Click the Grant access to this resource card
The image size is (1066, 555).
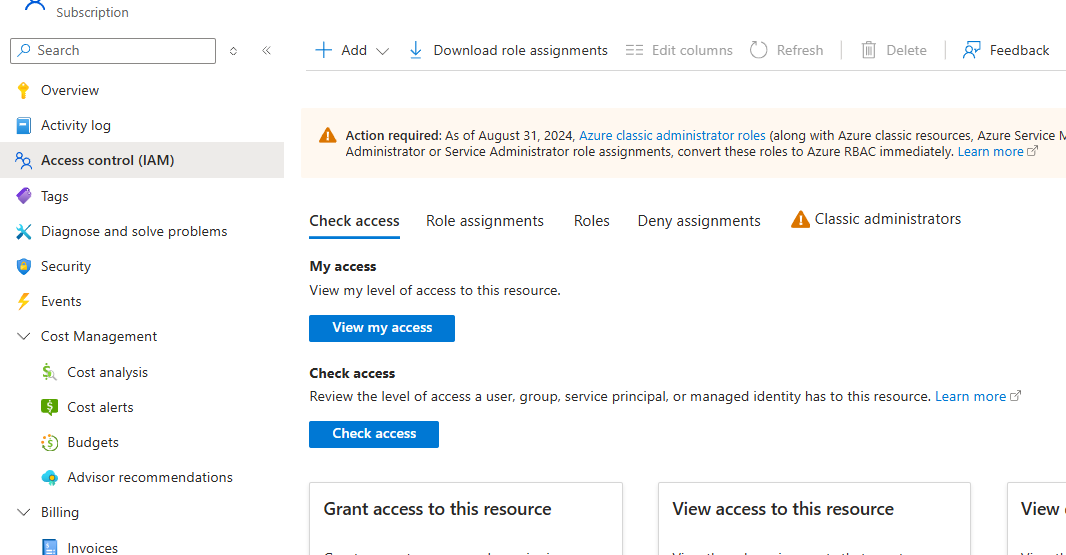pos(466,519)
